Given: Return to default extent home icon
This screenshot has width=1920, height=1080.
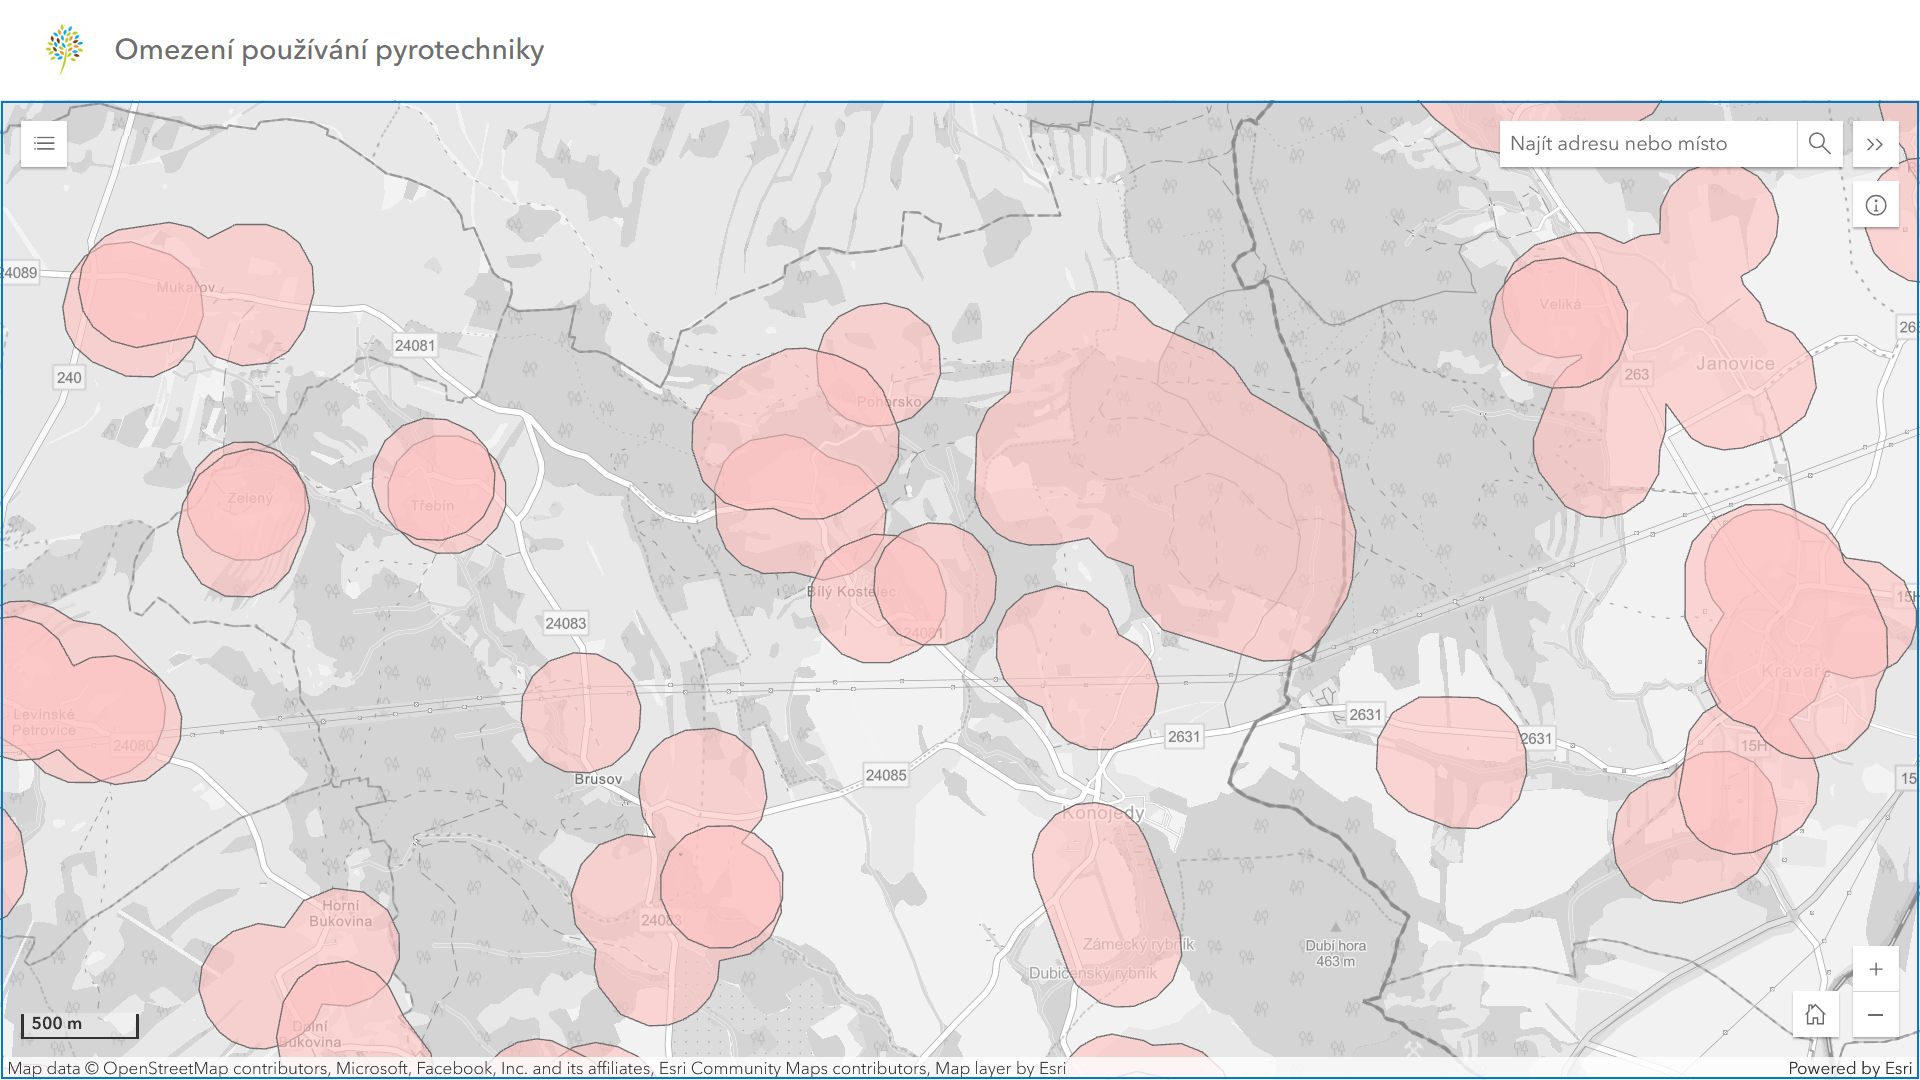Looking at the screenshot, I should click(x=1815, y=1015).
